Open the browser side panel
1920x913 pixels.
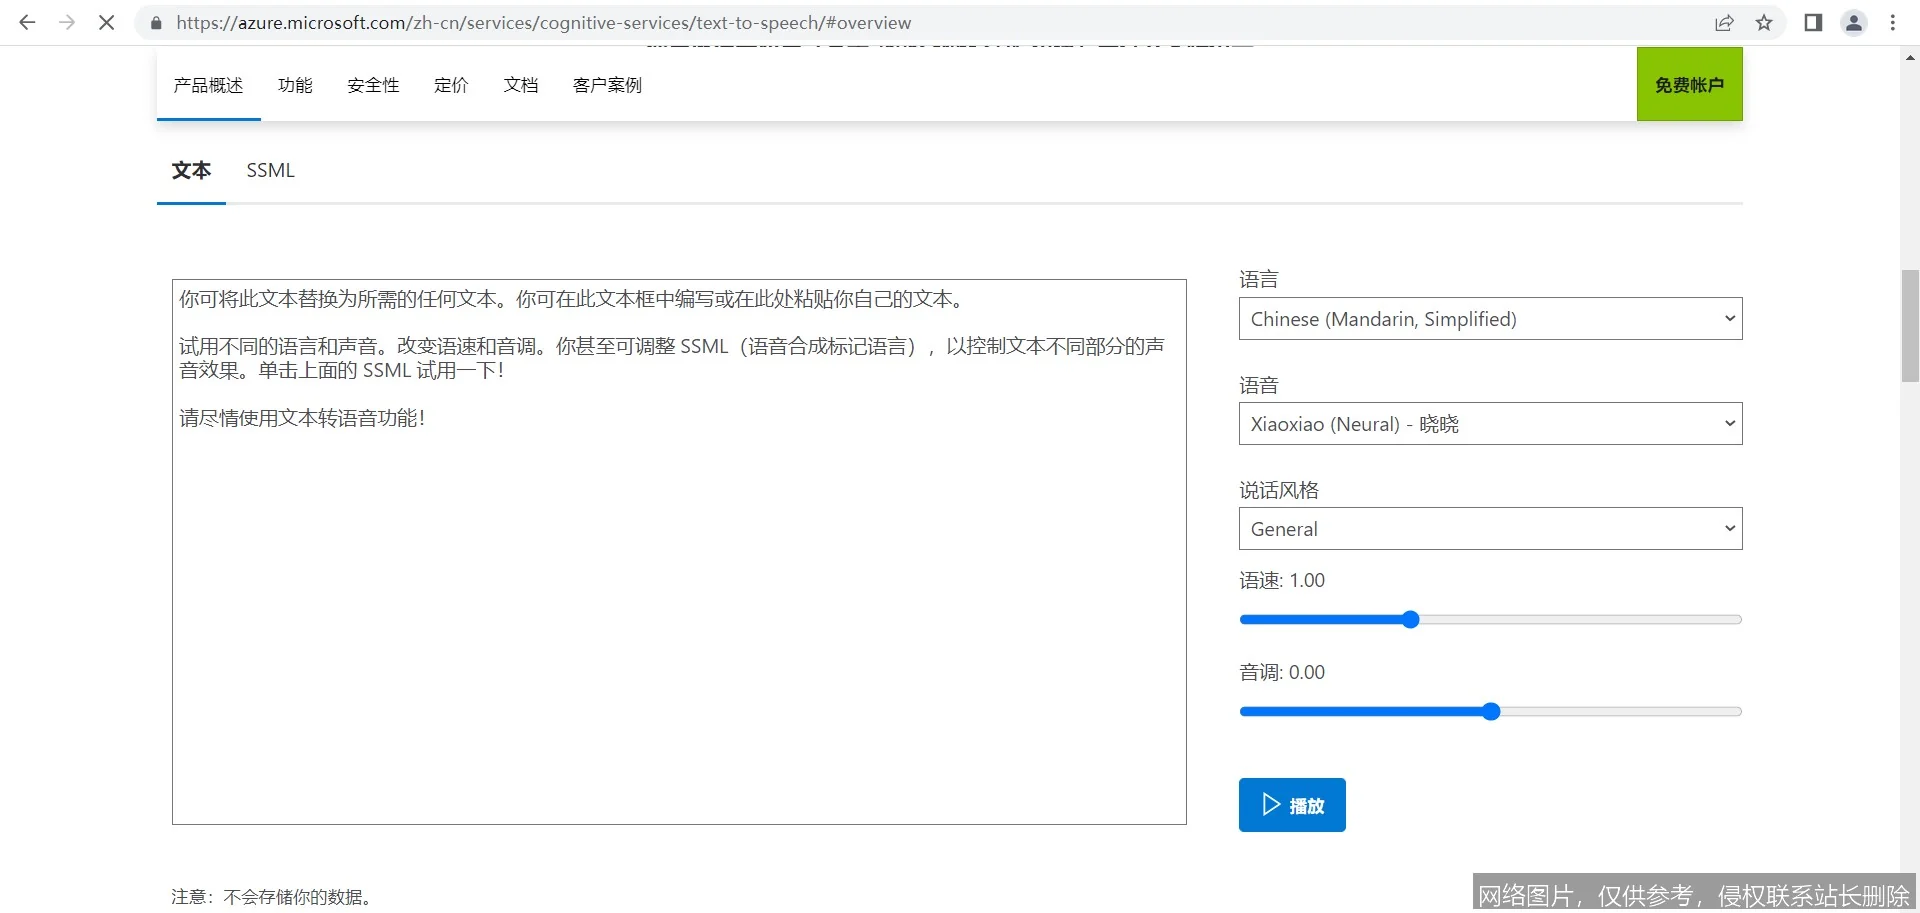coord(1813,22)
